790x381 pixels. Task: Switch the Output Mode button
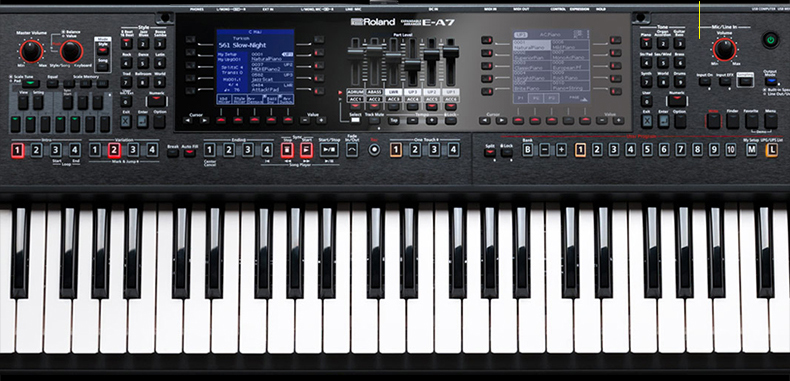[770, 81]
